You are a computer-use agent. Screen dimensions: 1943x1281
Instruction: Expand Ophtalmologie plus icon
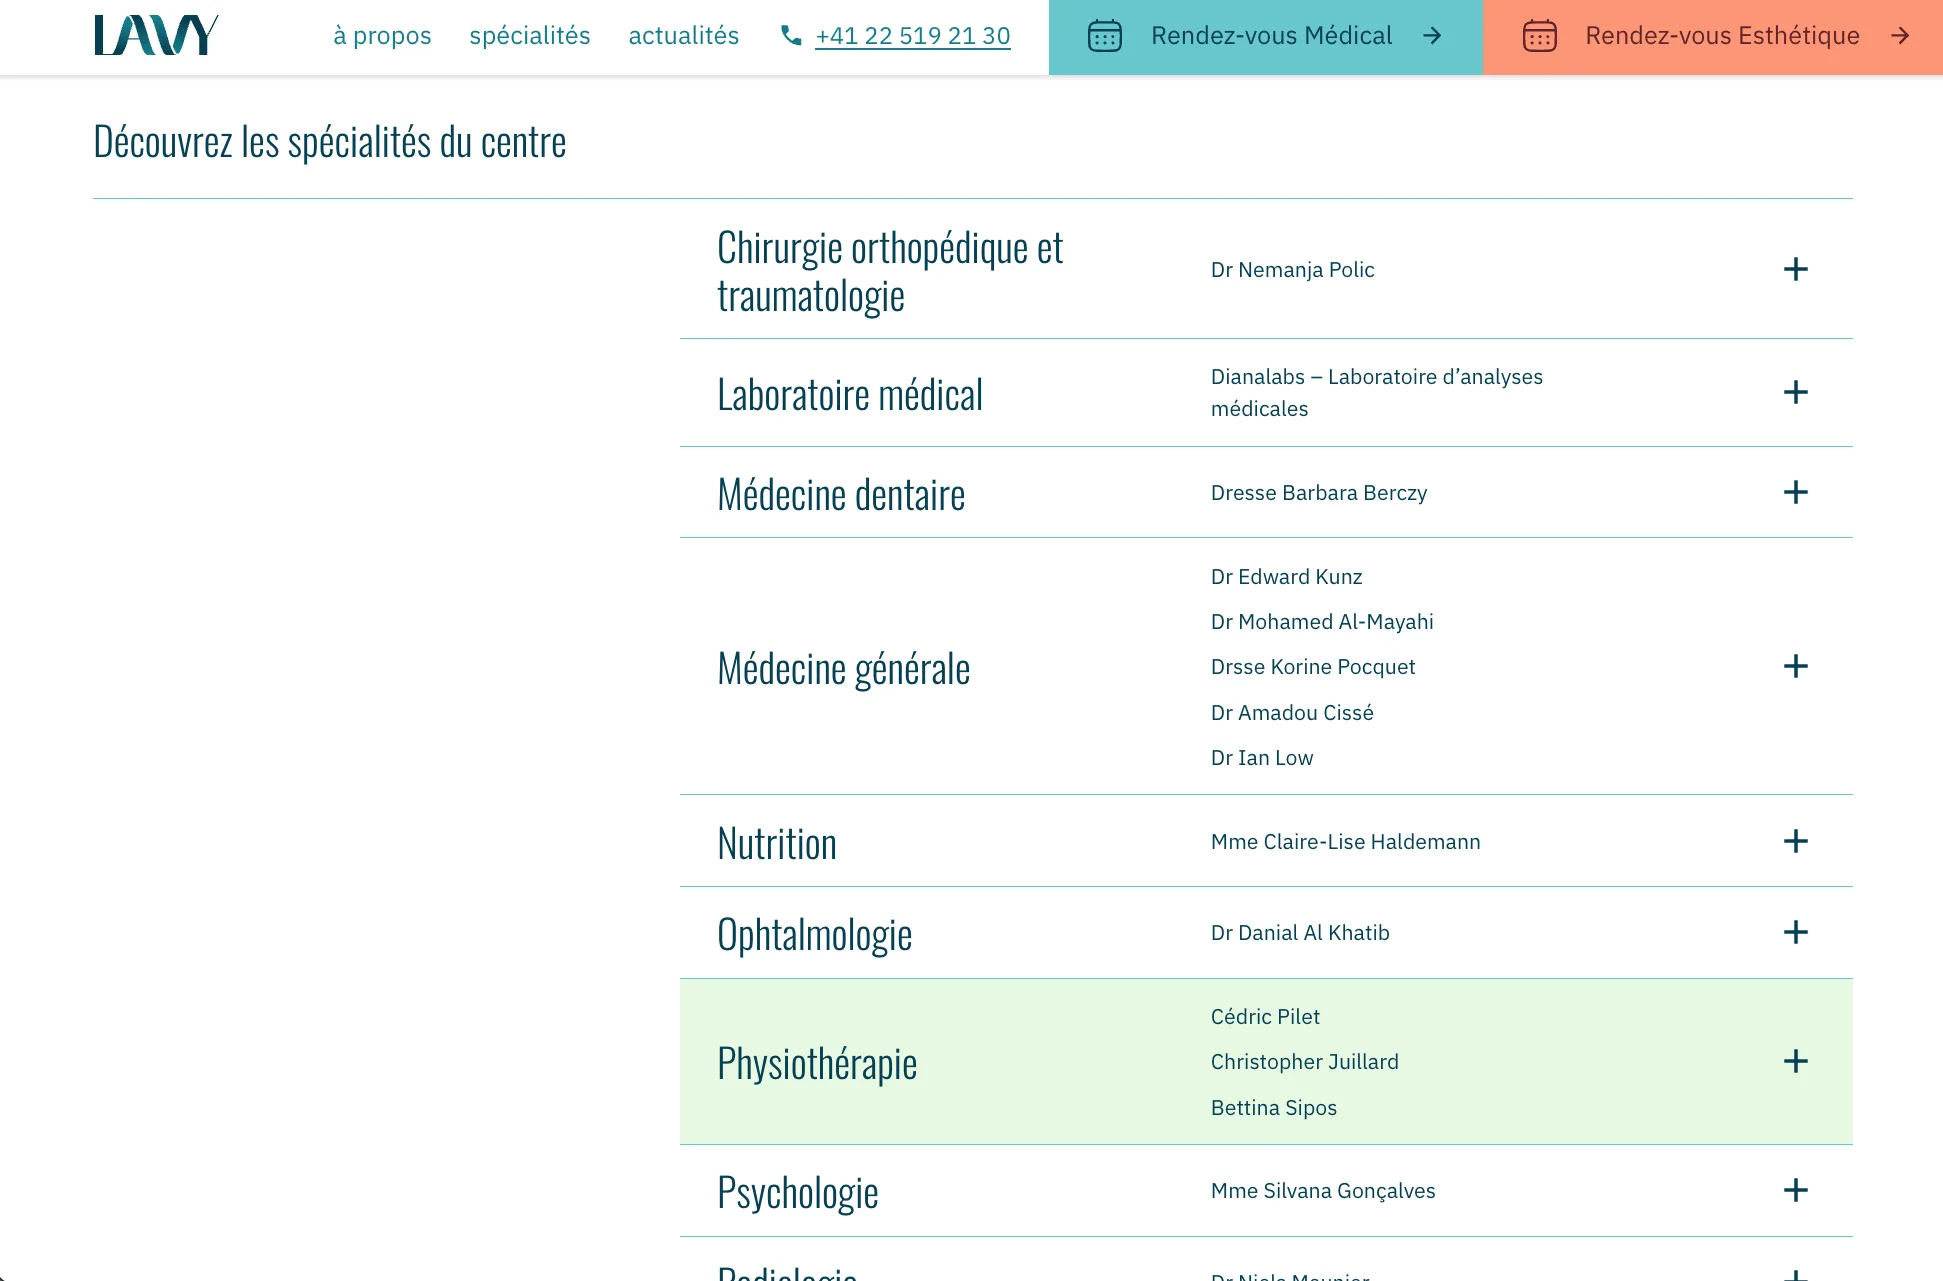coord(1795,932)
